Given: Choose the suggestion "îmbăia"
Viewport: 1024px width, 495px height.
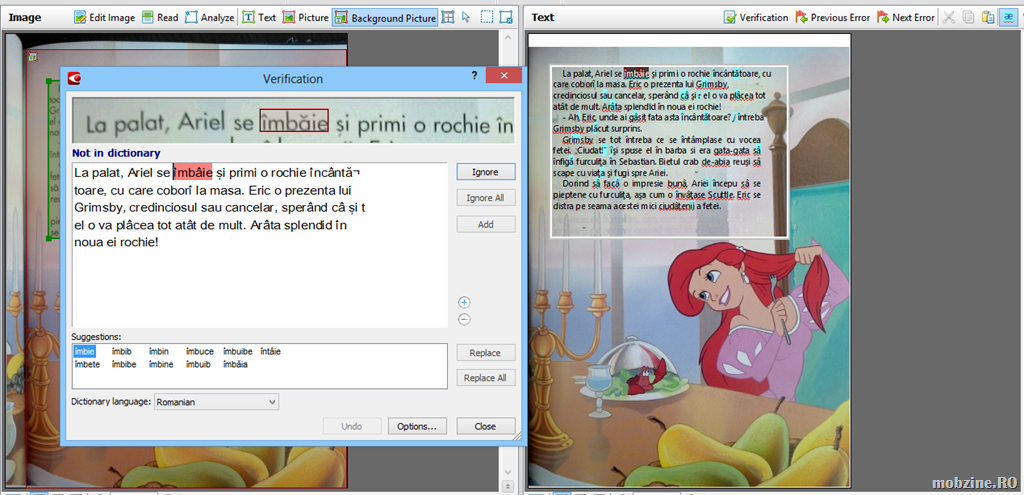Looking at the screenshot, I should coord(235,365).
